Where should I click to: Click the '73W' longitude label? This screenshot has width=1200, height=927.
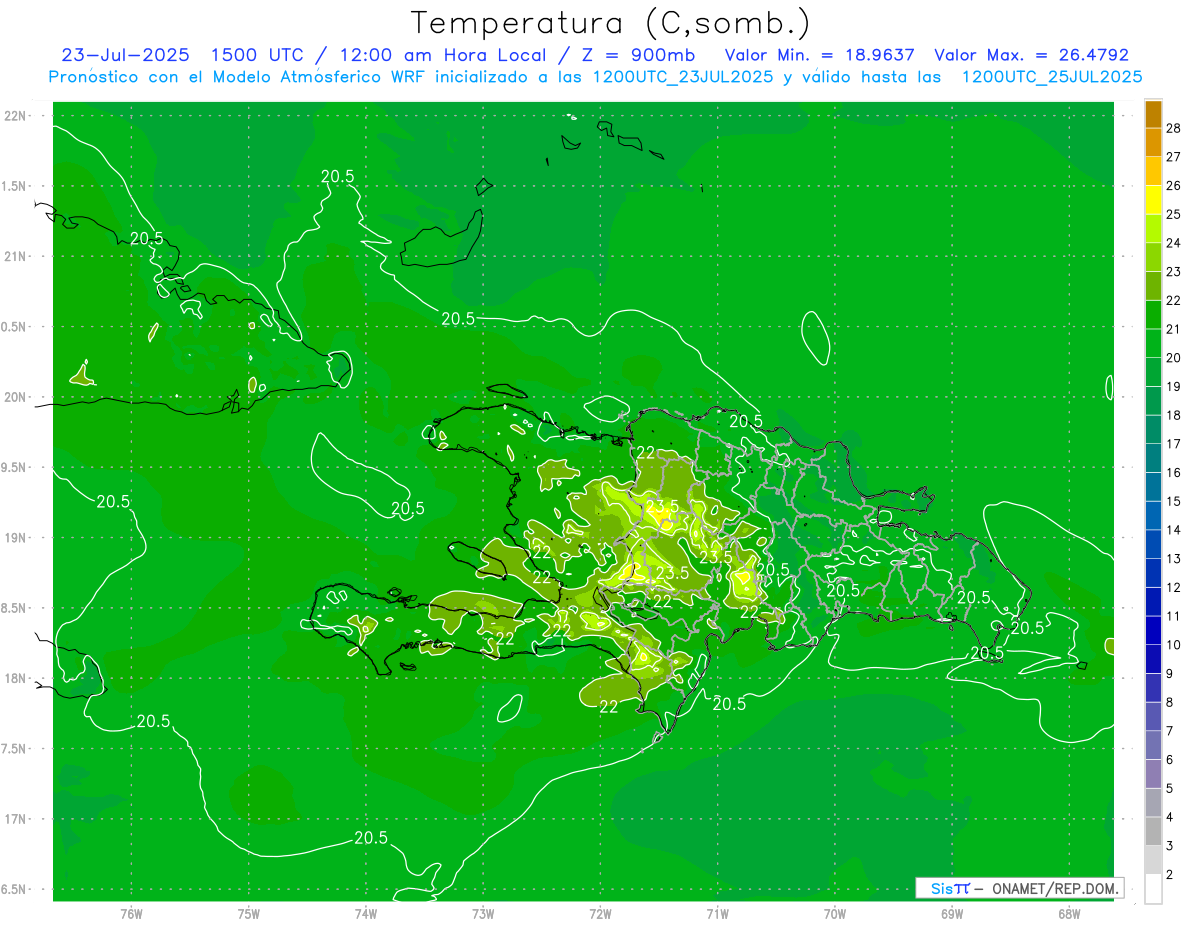click(x=483, y=914)
